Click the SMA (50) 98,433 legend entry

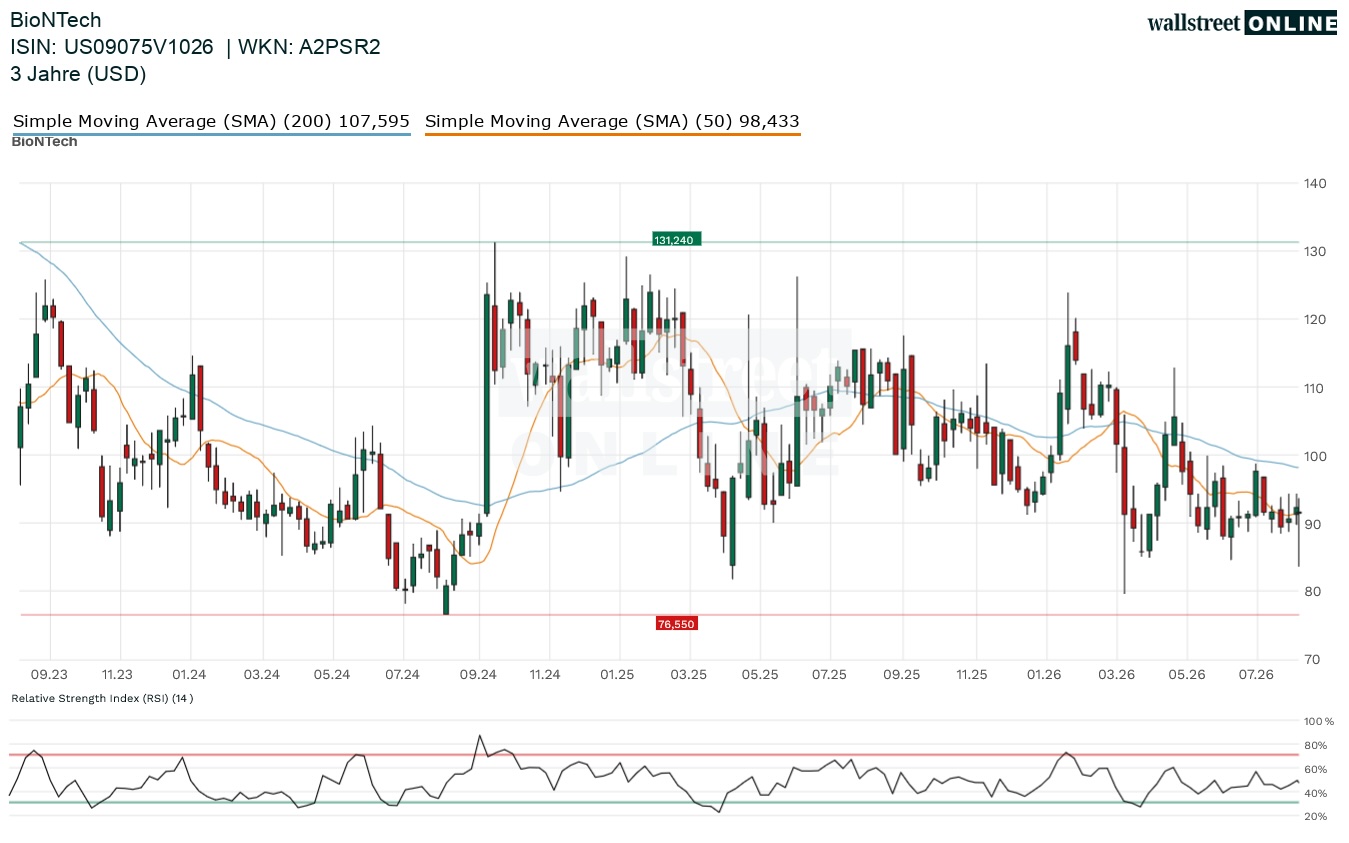pyautogui.click(x=612, y=122)
